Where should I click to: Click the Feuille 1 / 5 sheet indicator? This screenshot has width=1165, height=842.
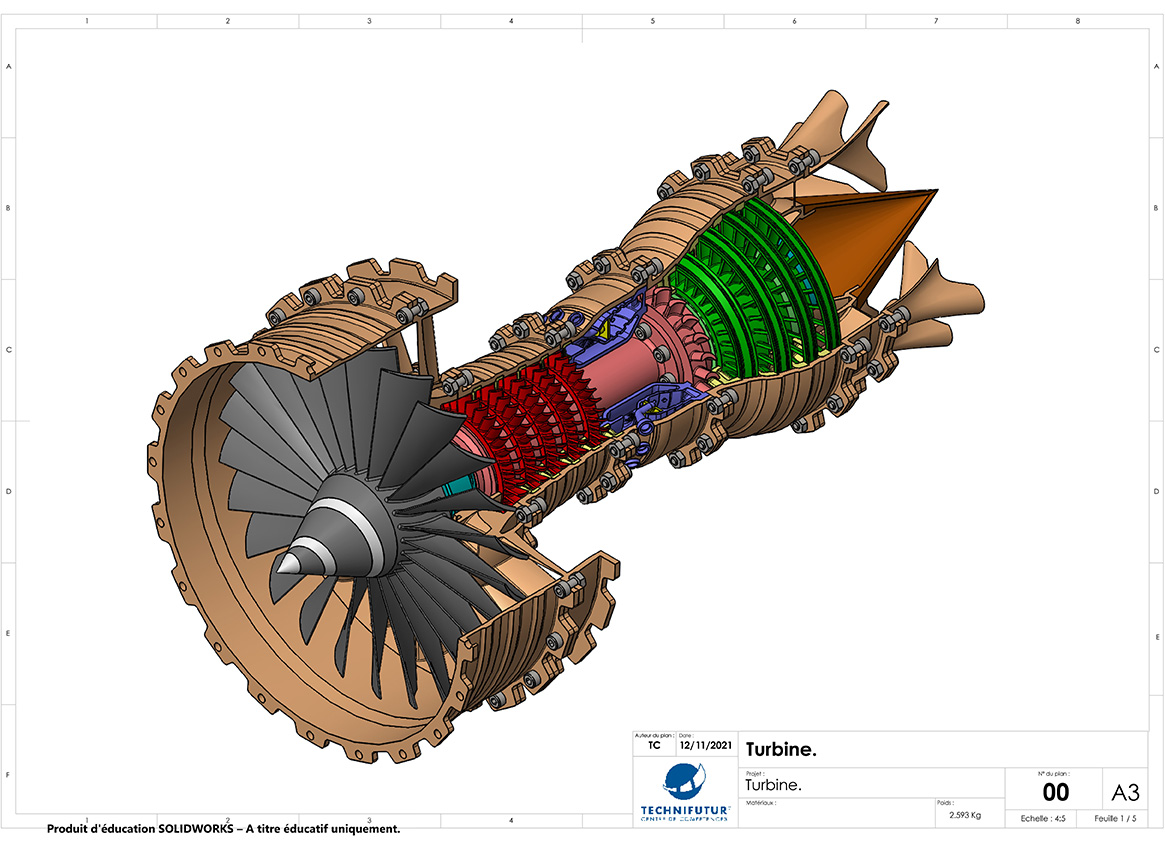(x=1115, y=818)
